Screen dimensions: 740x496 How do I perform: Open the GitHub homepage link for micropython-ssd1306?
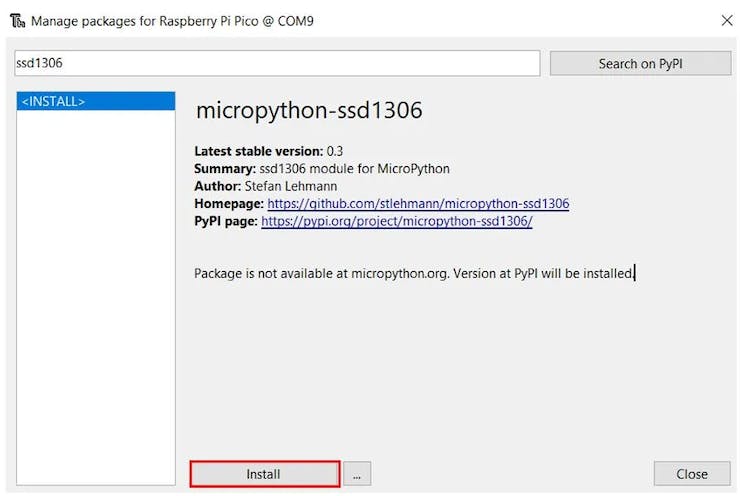418,203
